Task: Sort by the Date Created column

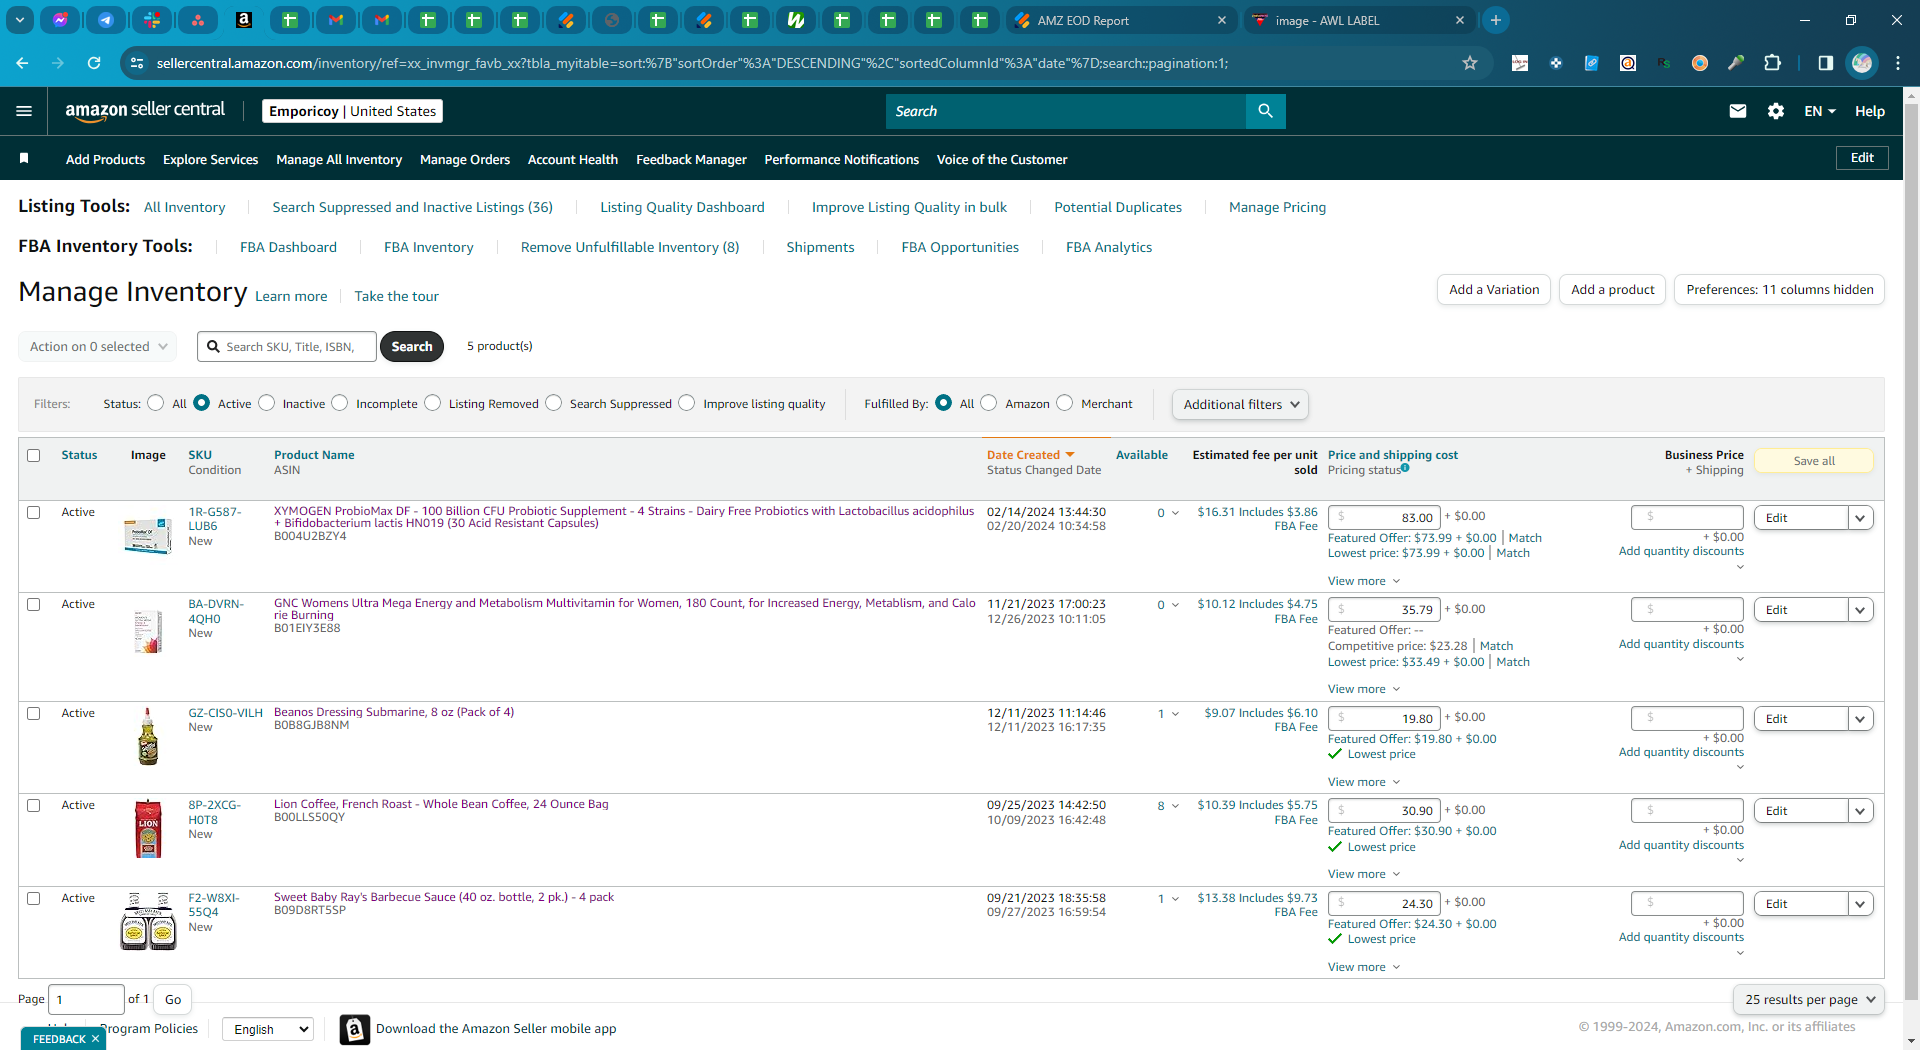Action: (1030, 455)
